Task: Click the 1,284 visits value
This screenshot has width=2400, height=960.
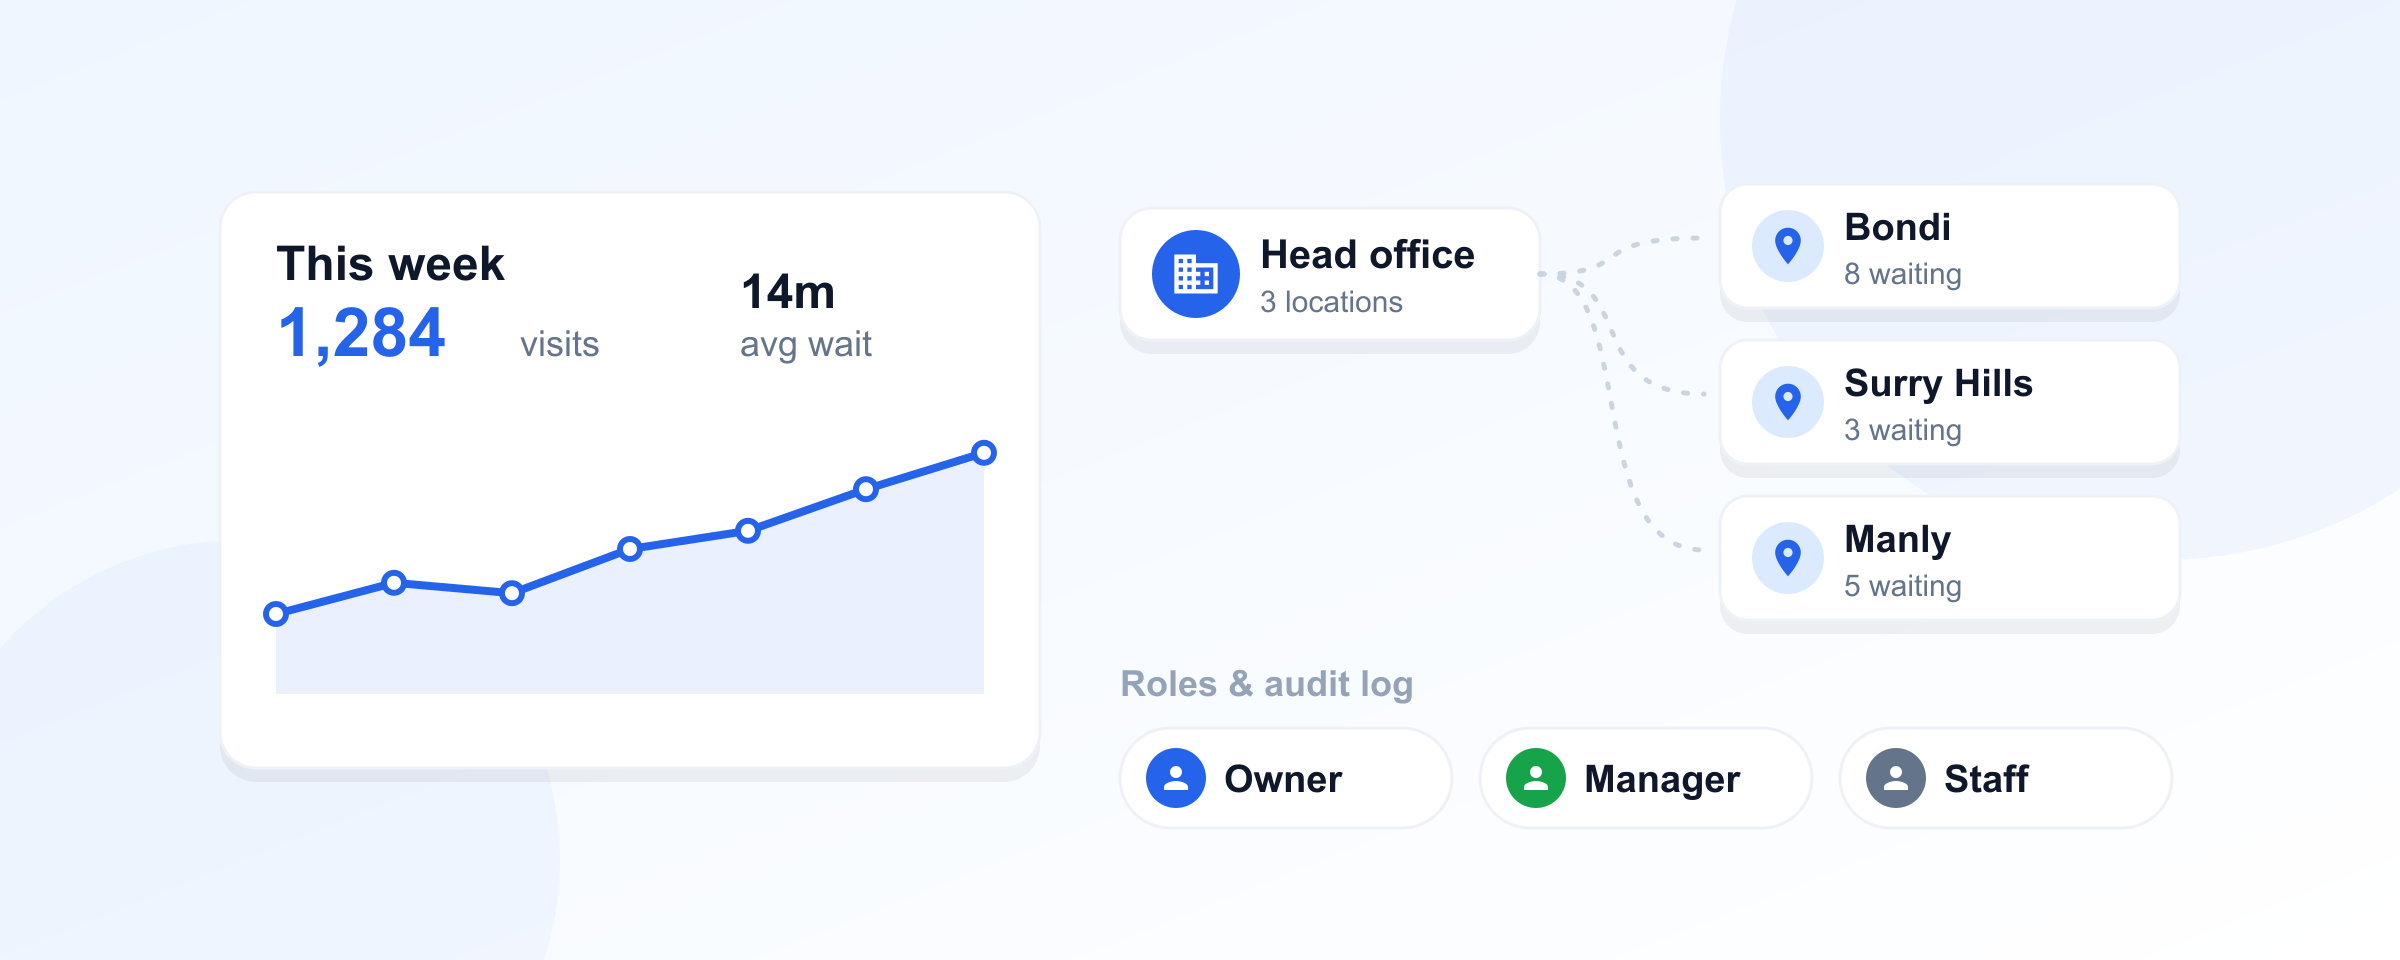Action: click(361, 333)
